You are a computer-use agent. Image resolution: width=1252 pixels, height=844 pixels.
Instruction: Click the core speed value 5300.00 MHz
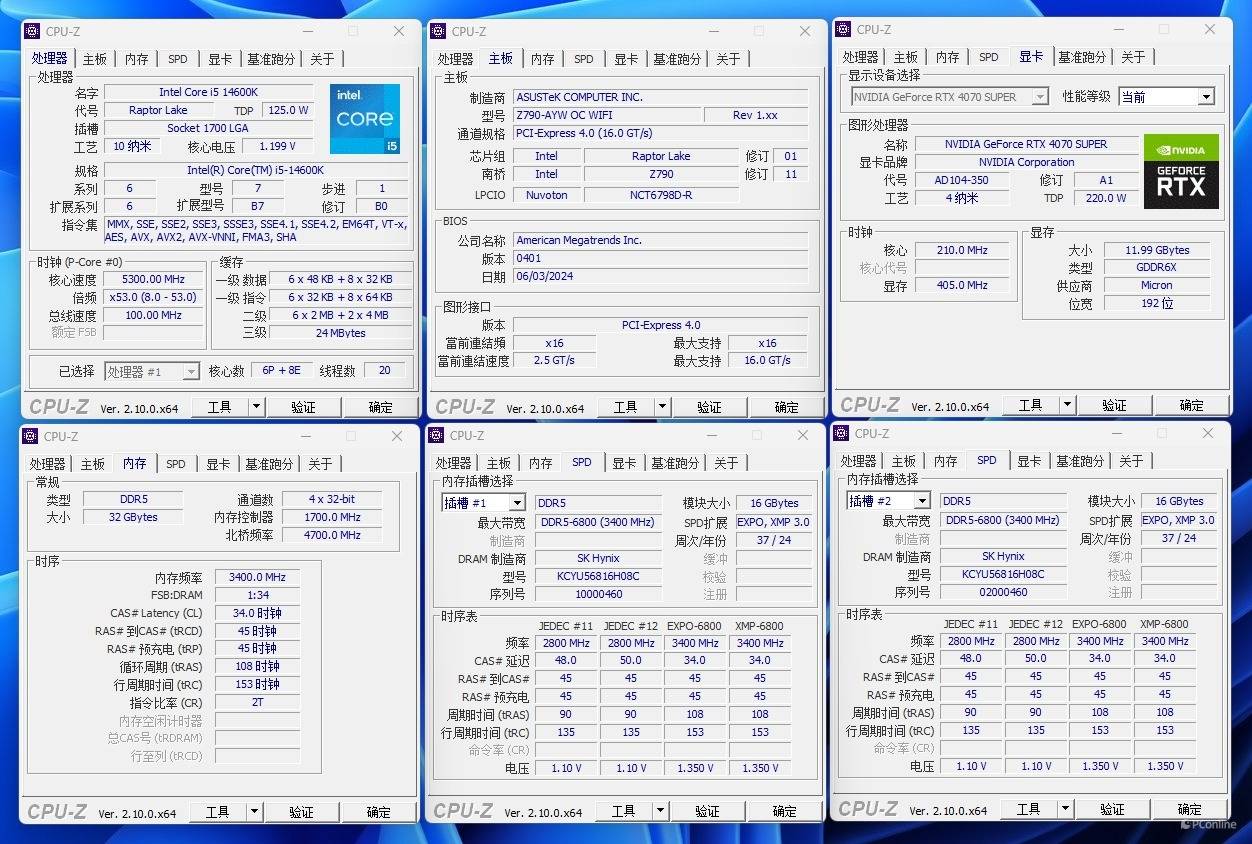[154, 279]
